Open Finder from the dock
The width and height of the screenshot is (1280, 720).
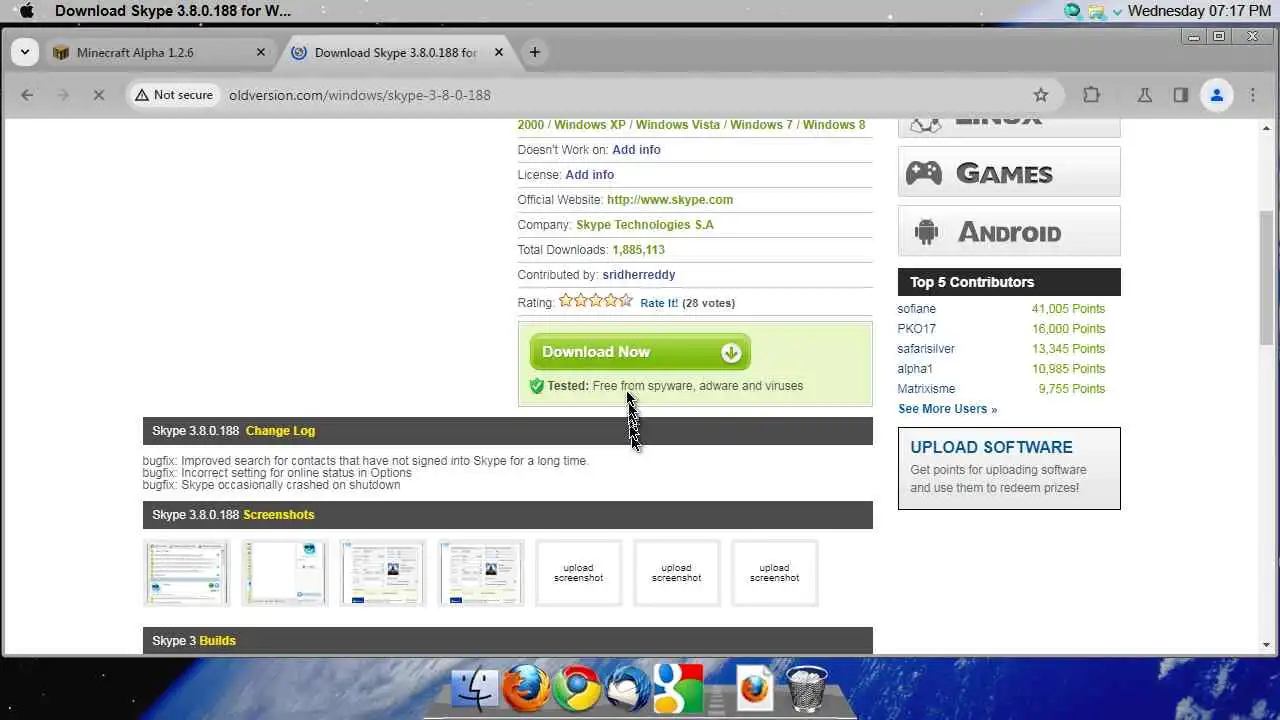pos(475,689)
